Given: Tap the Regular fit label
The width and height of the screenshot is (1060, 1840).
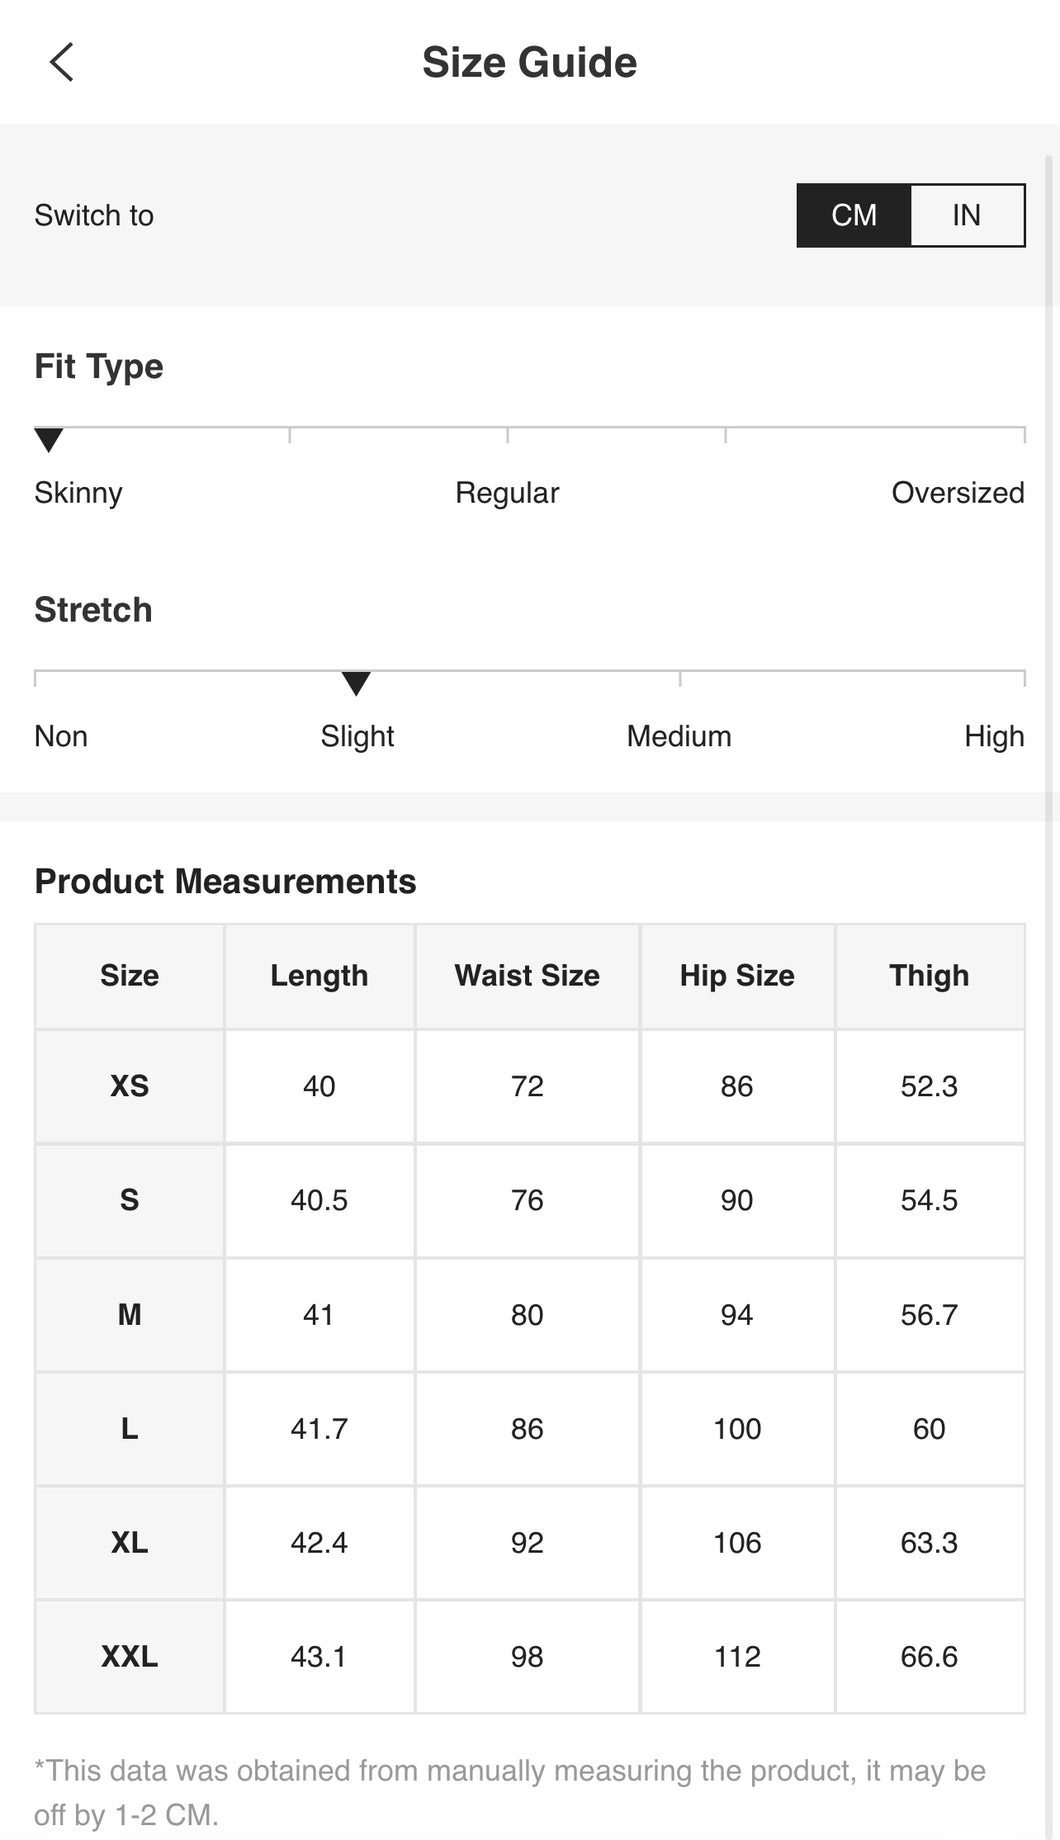Looking at the screenshot, I should [507, 493].
